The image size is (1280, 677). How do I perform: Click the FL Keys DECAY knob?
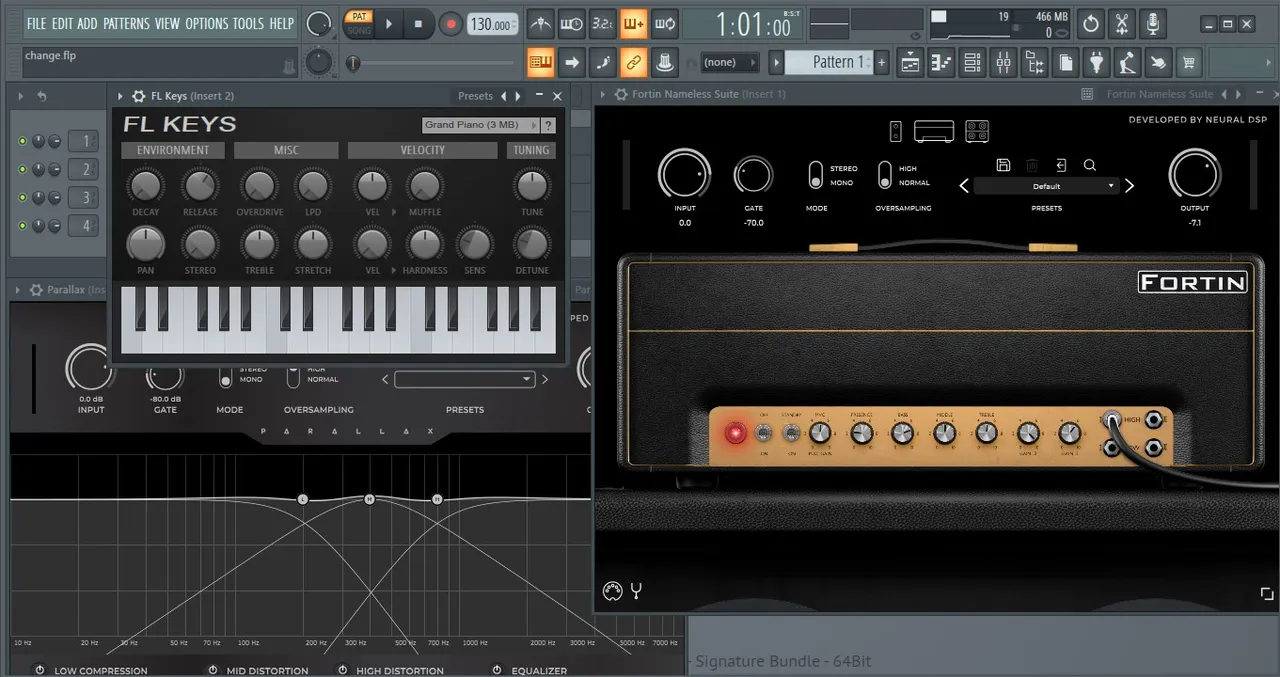click(146, 185)
